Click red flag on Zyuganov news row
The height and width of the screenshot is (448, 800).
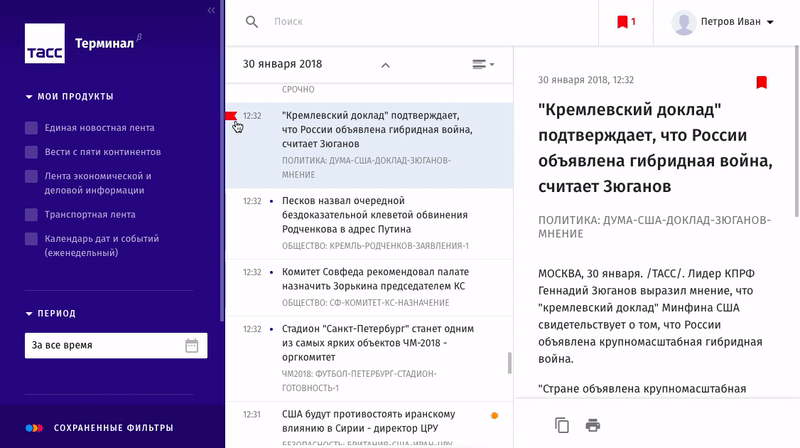[x=231, y=116]
